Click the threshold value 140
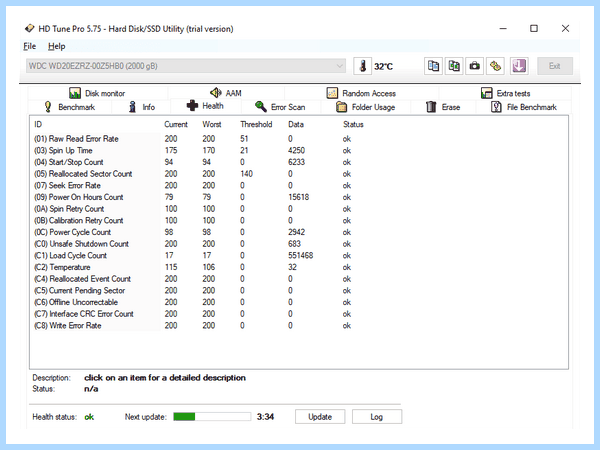This screenshot has height=450, width=600. click(246, 174)
